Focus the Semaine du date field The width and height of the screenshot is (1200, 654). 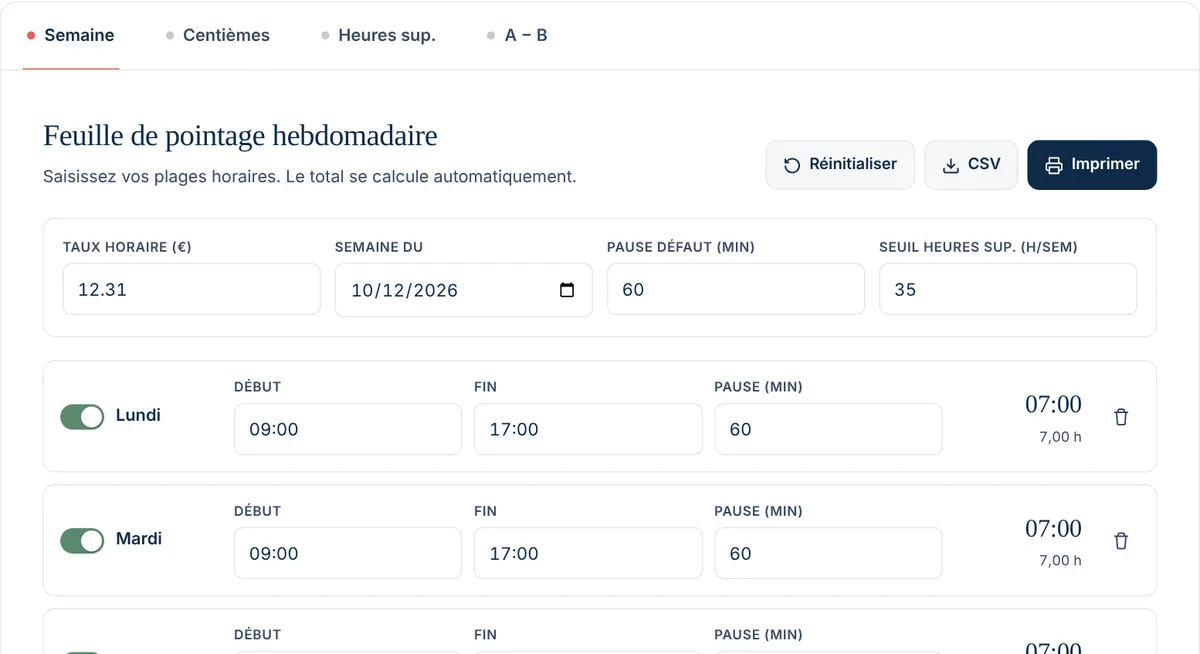[464, 290]
